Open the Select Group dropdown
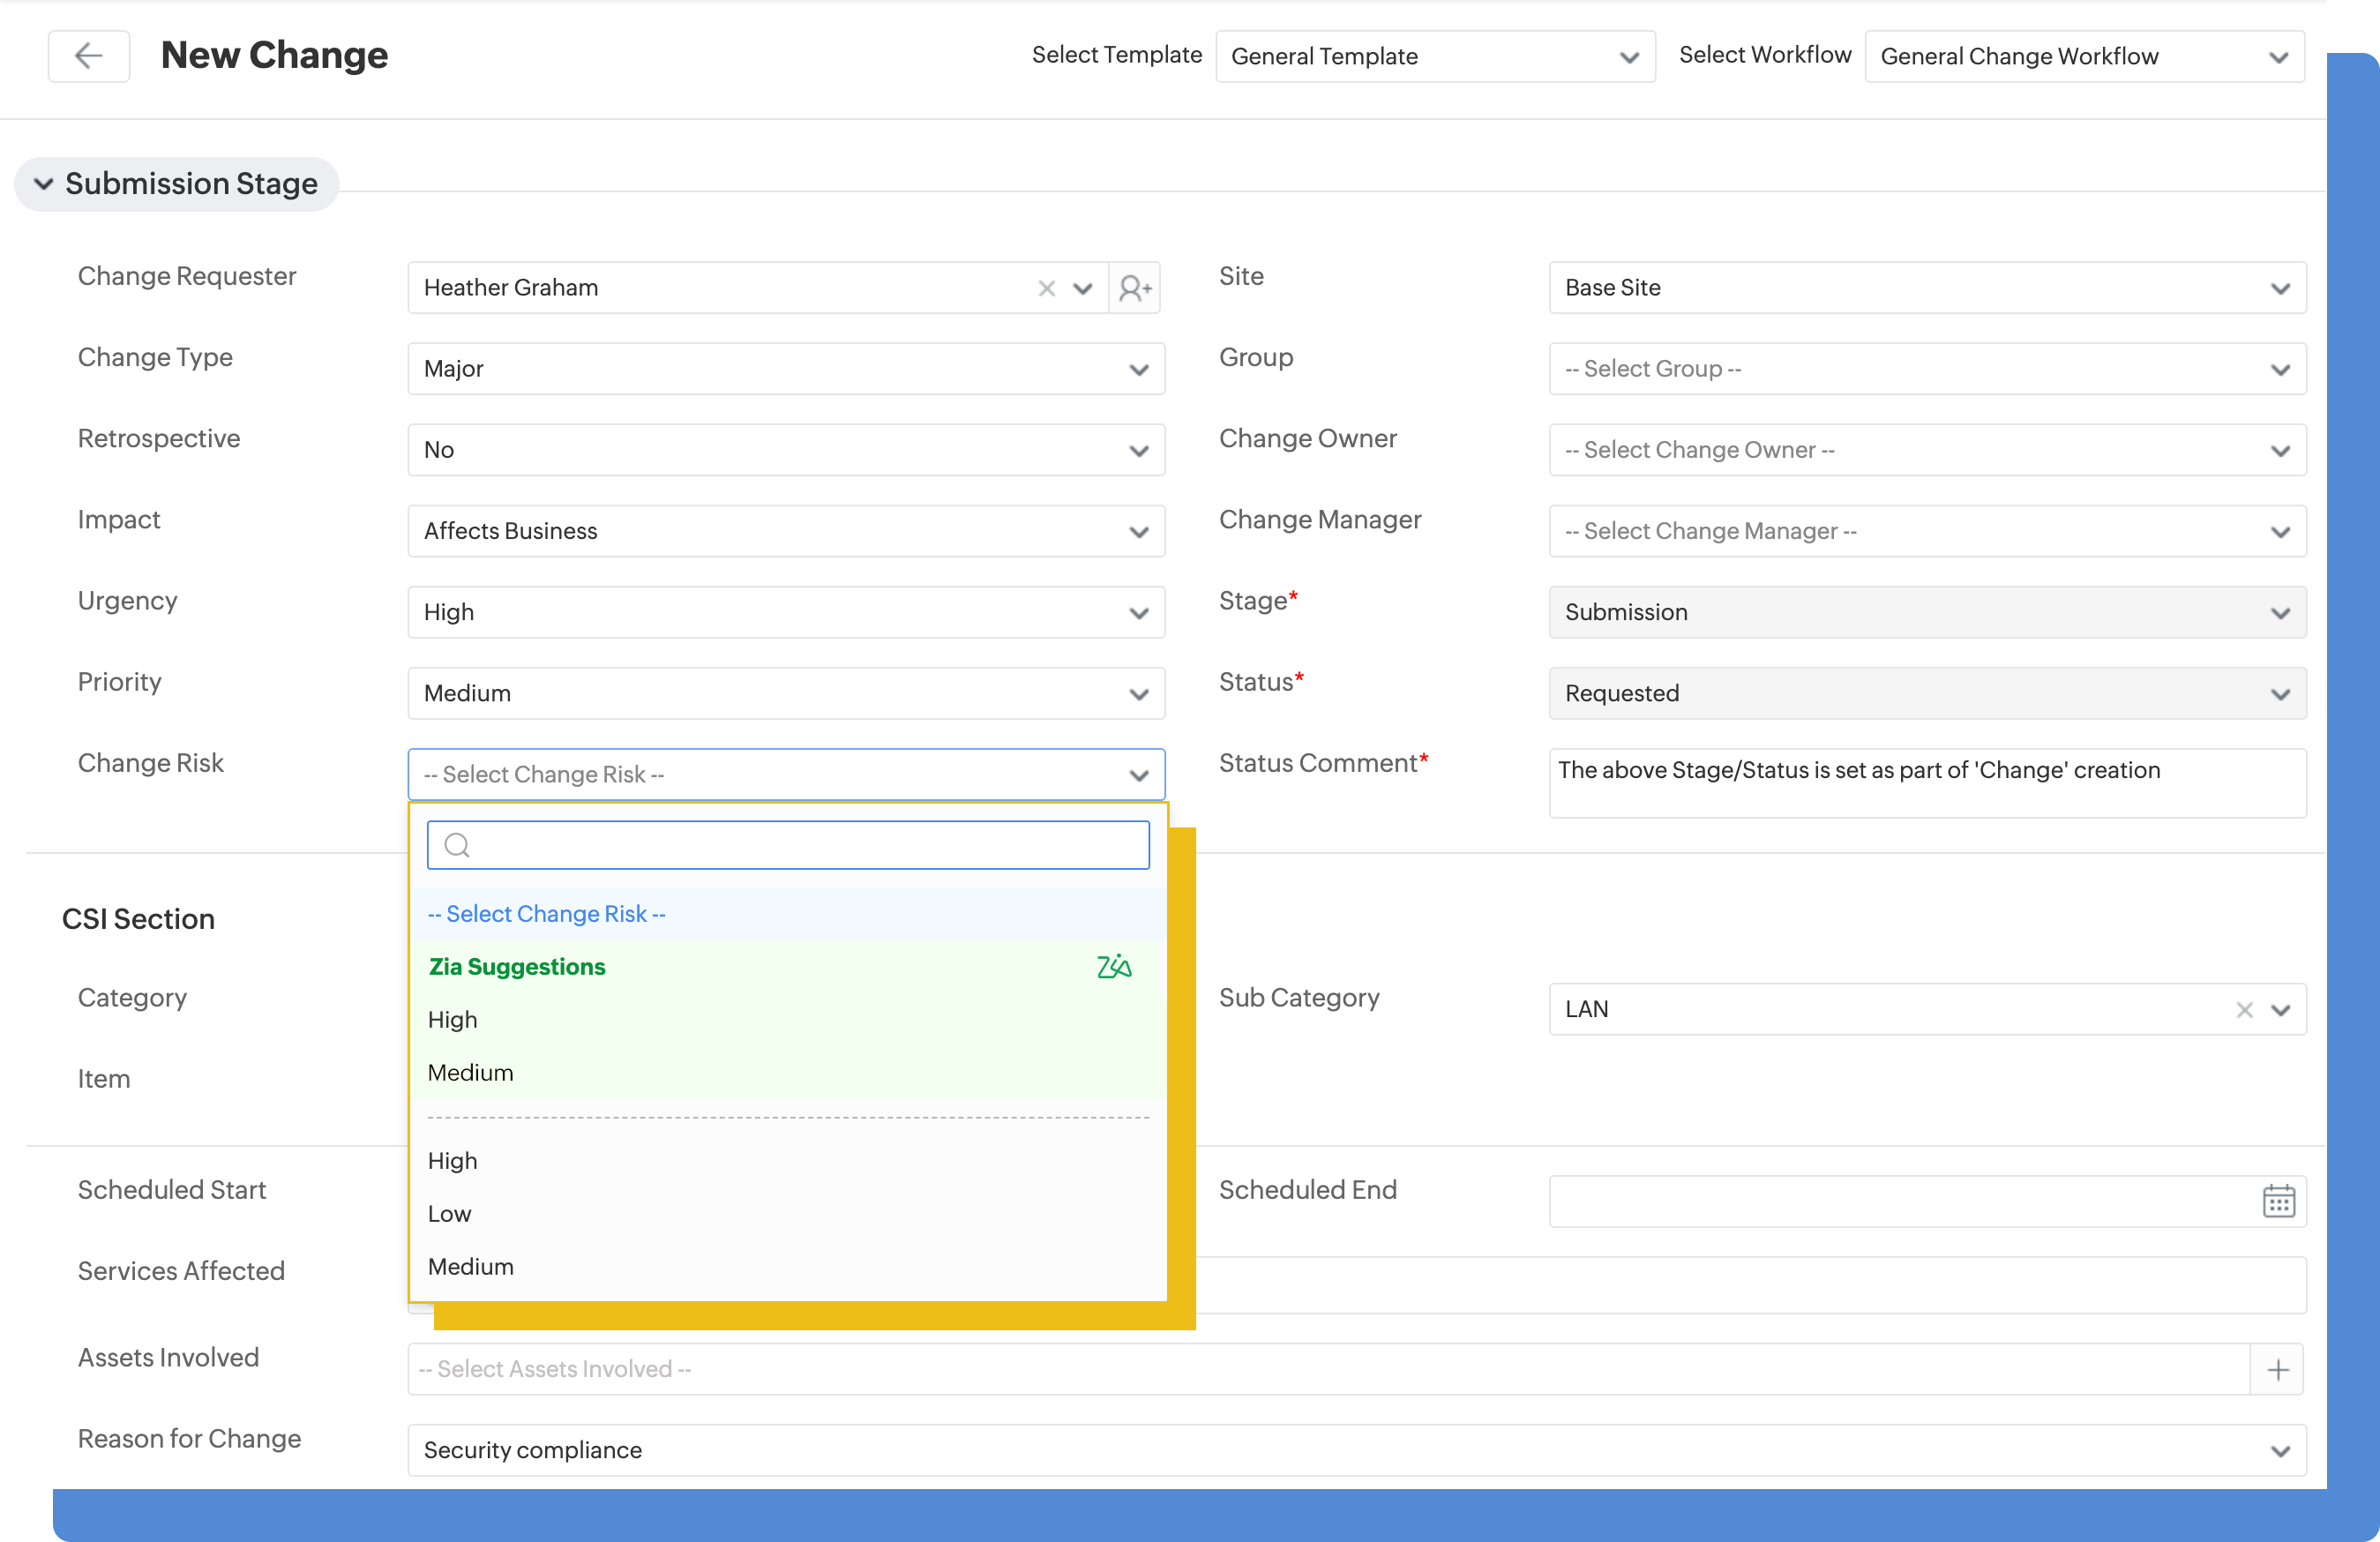The width and height of the screenshot is (2380, 1542). [1926, 369]
